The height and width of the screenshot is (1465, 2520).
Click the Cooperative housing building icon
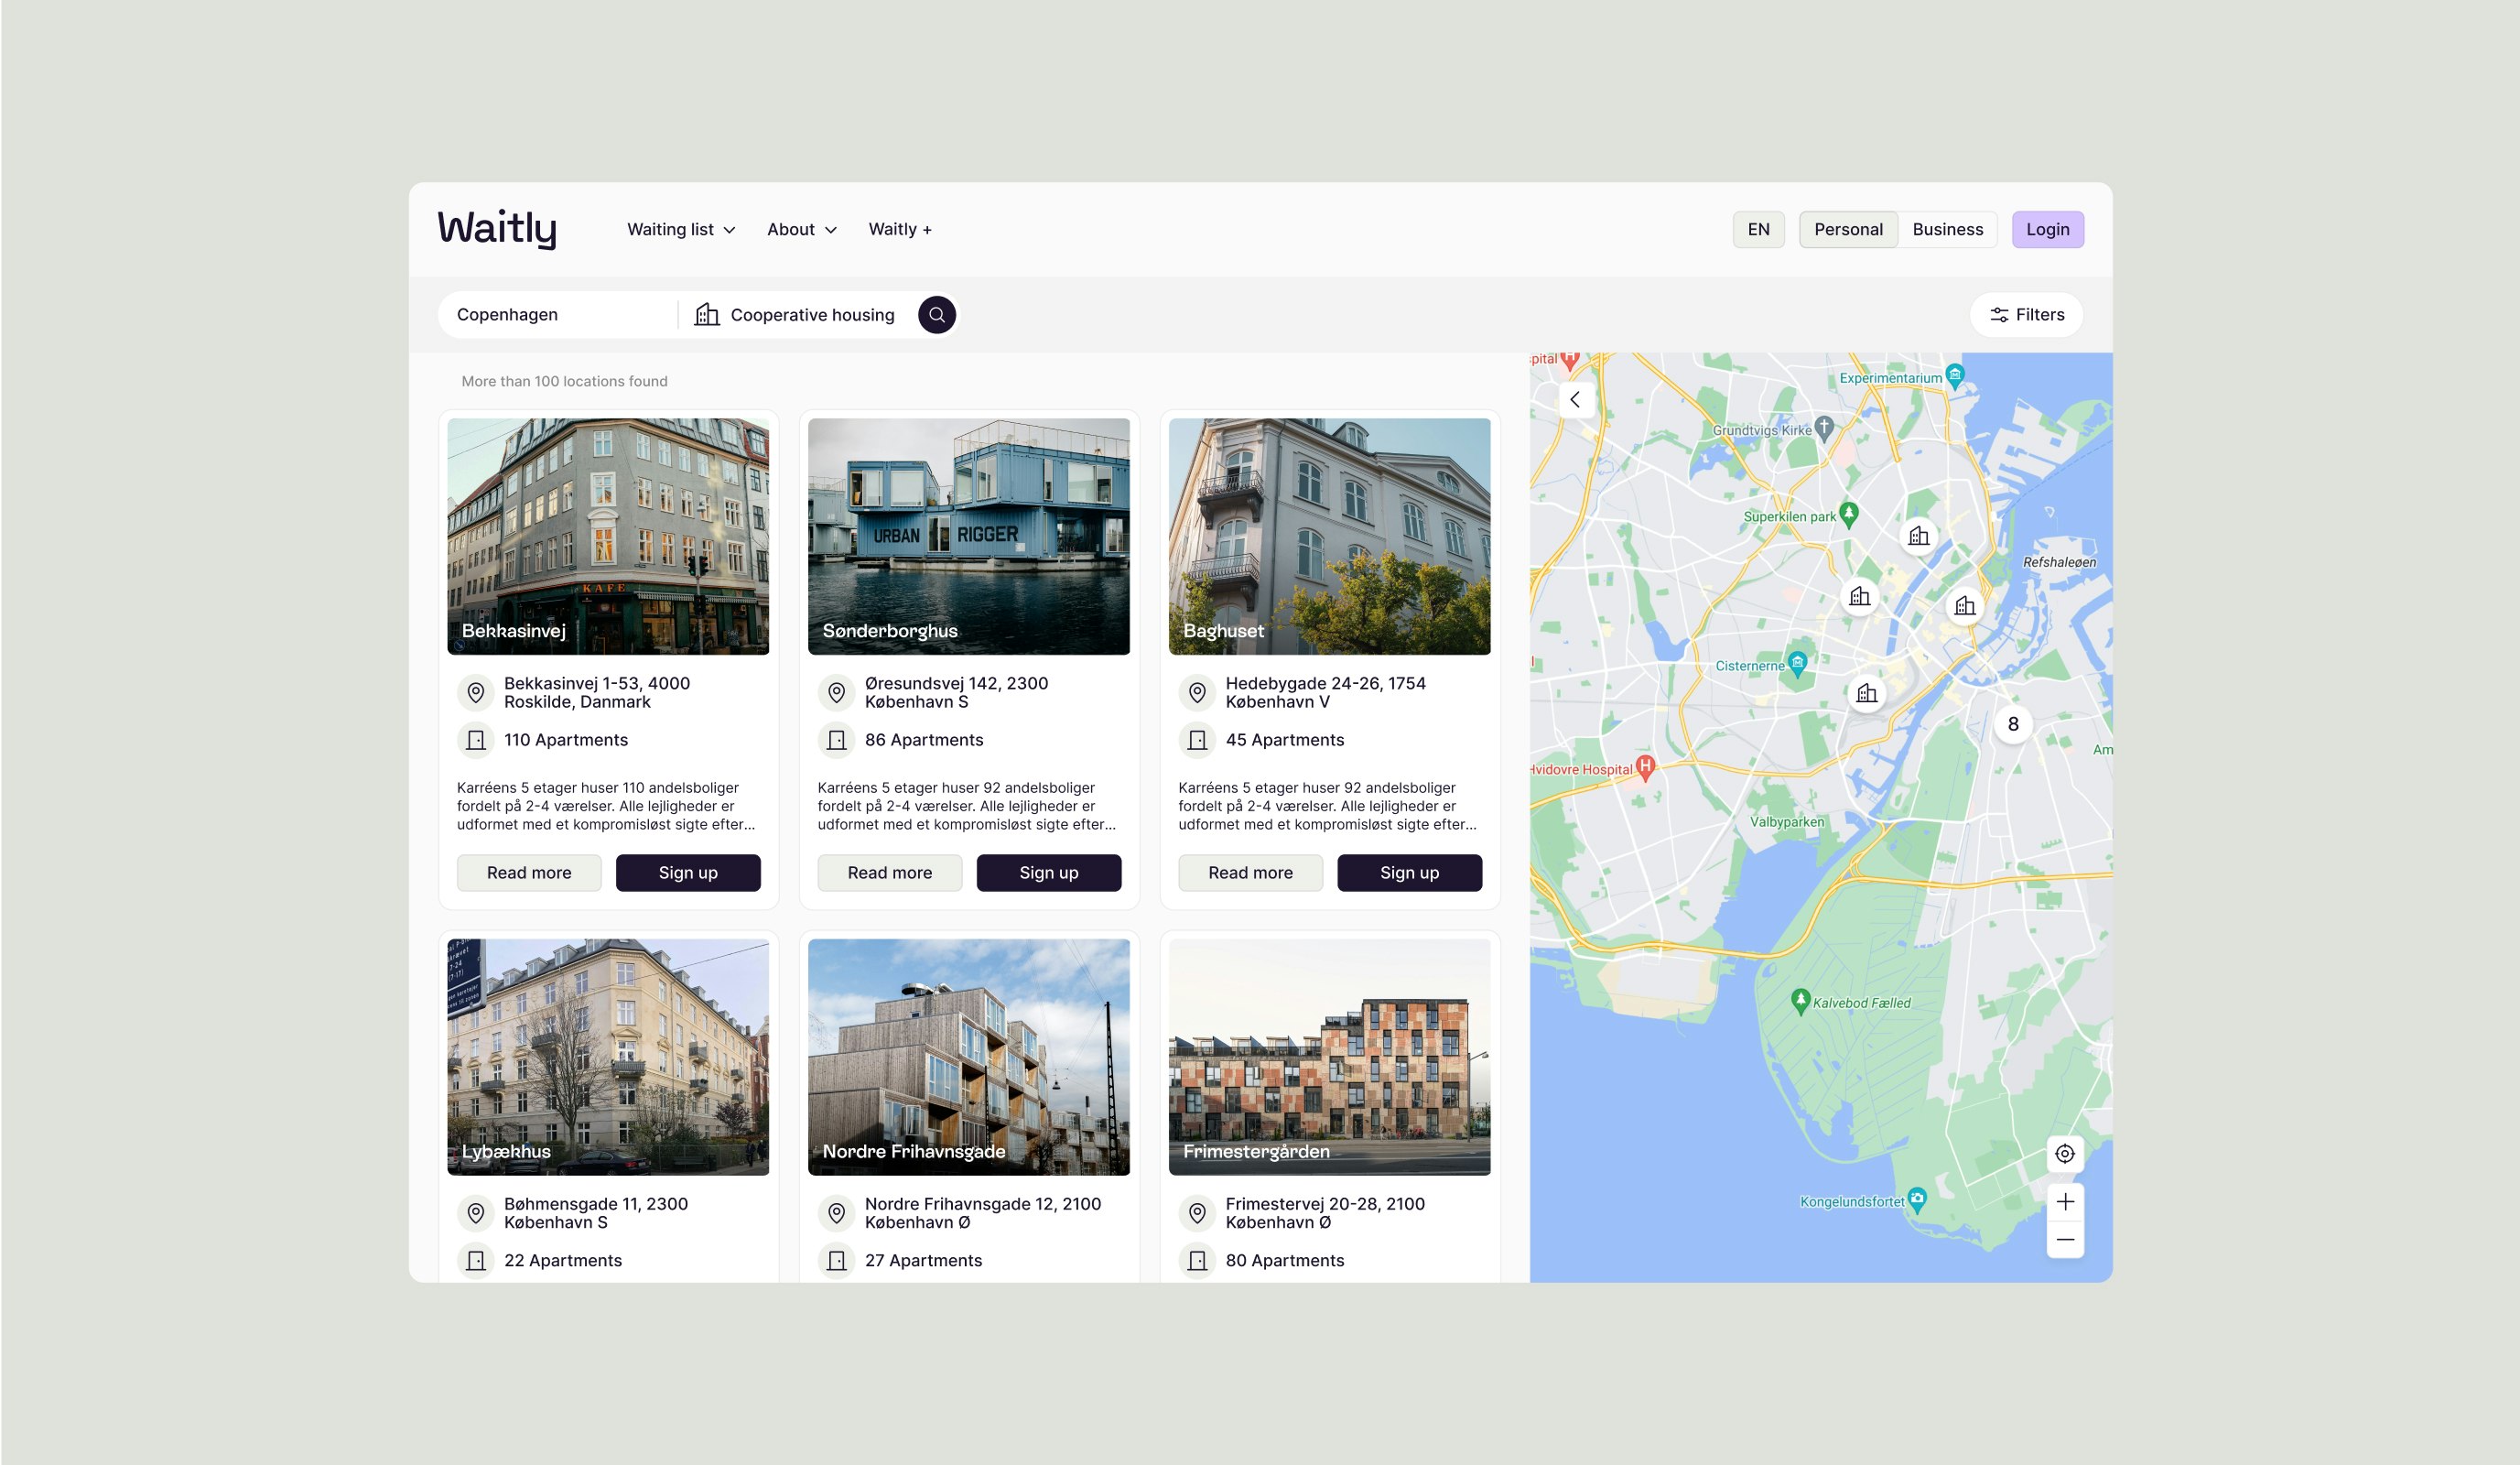point(707,315)
